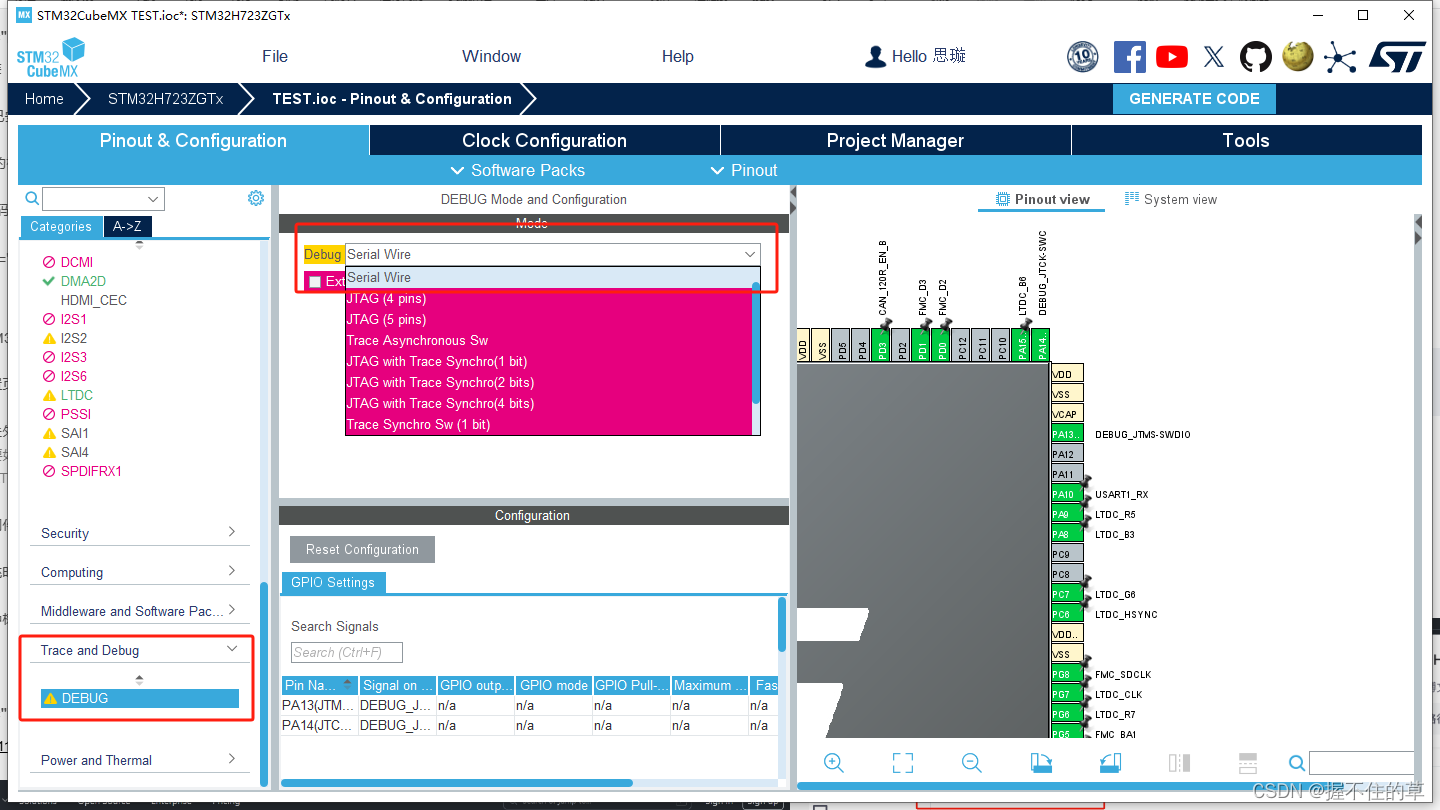Switch to Project Manager tab
The height and width of the screenshot is (810, 1440).
tap(895, 140)
